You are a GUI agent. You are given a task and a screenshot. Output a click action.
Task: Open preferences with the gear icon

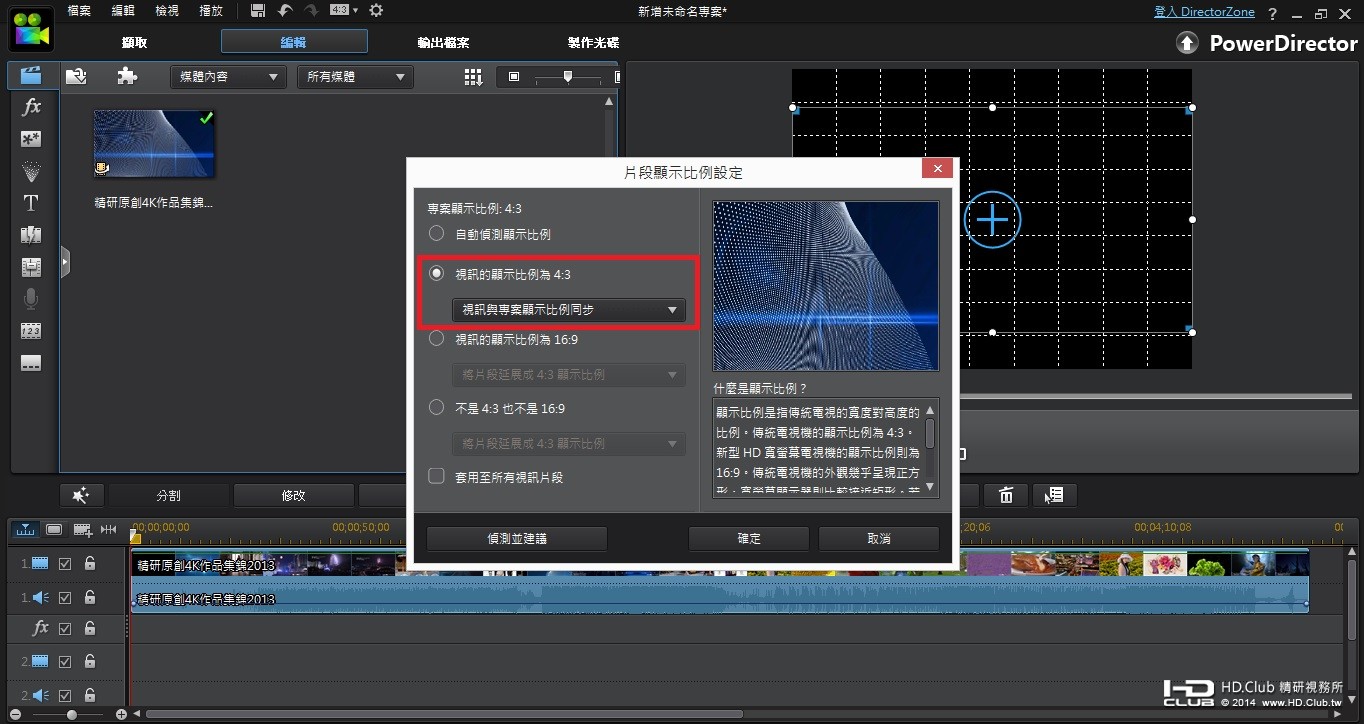pyautogui.click(x=376, y=10)
